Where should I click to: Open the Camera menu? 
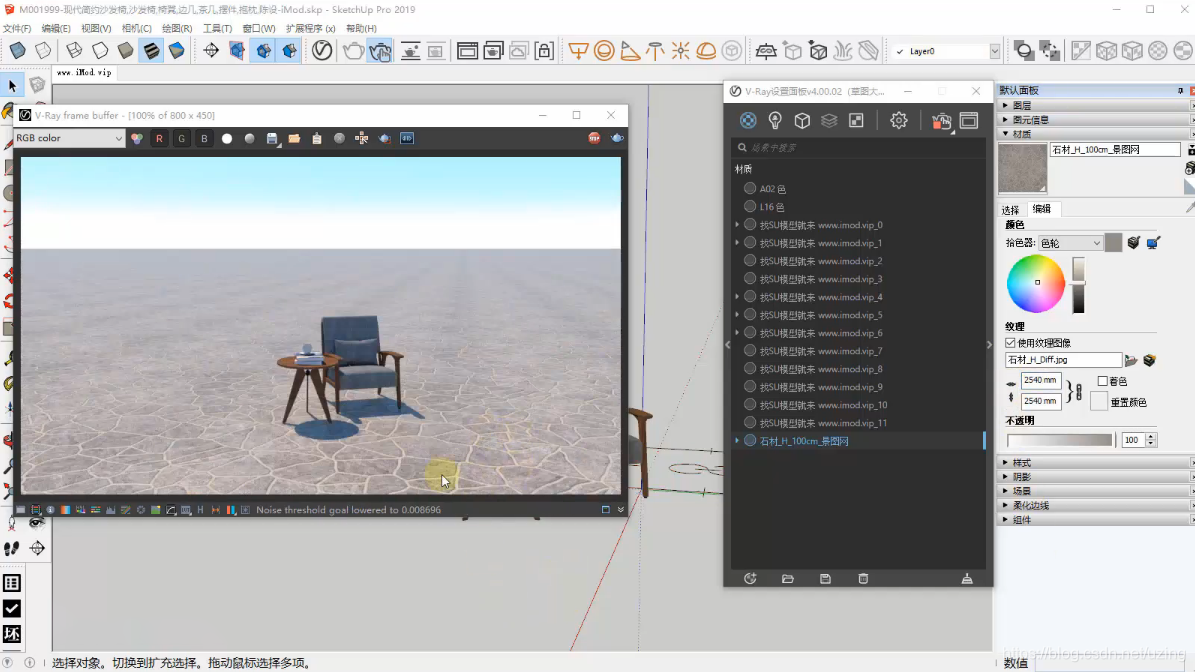coord(136,28)
